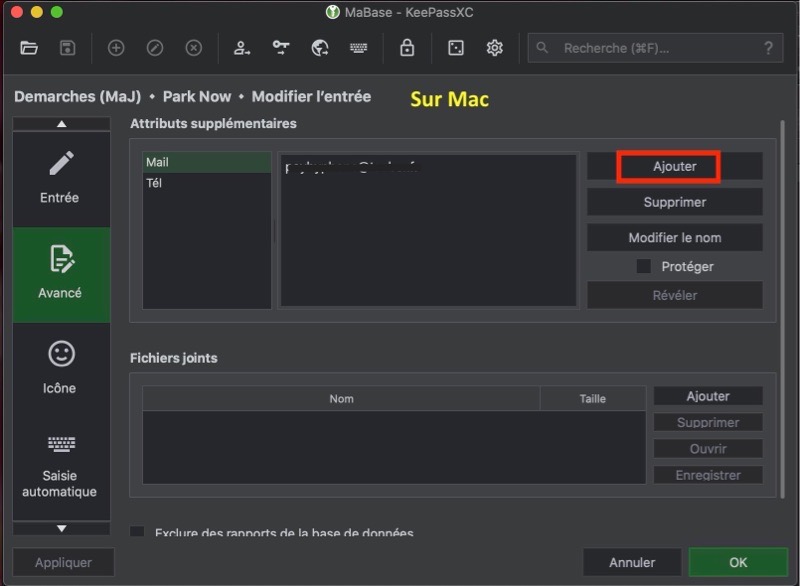Viewport: 800px width, 586px height.
Task: Open database via folder icon
Action: point(29,47)
